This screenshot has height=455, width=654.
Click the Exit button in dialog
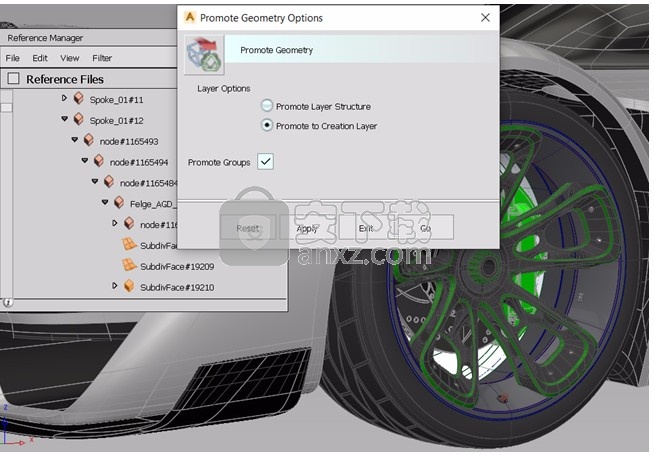click(366, 228)
